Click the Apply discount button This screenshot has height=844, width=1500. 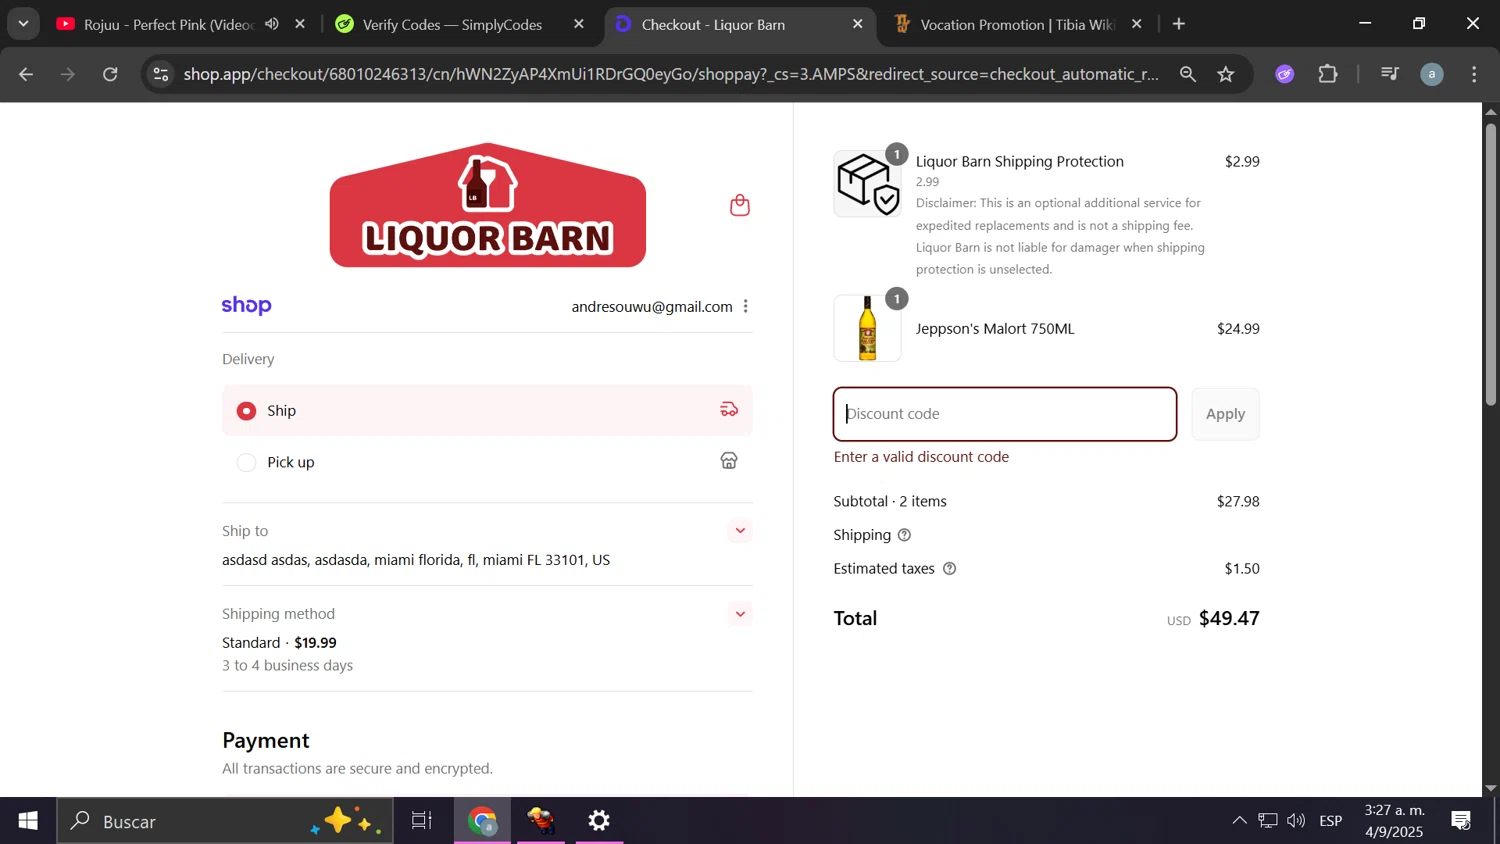click(x=1225, y=414)
